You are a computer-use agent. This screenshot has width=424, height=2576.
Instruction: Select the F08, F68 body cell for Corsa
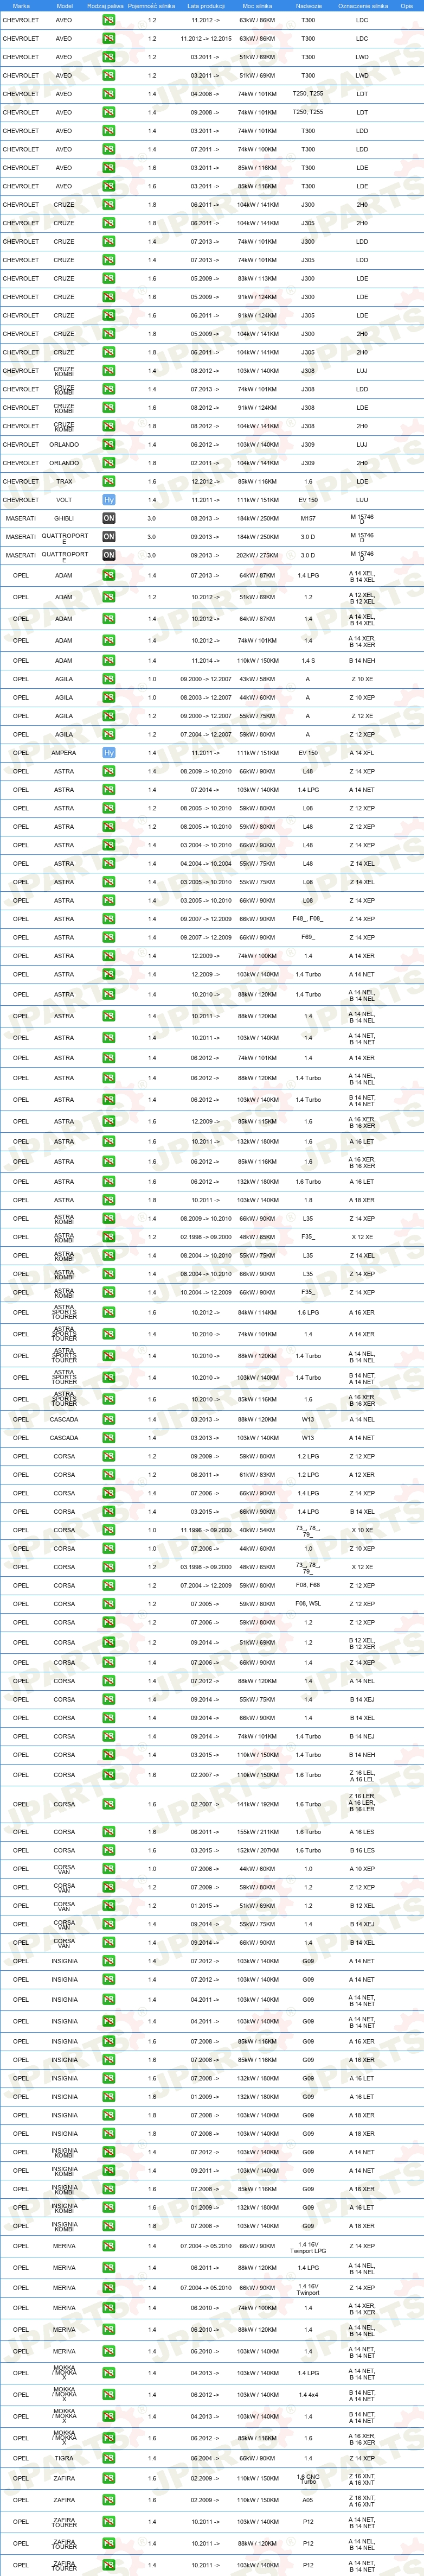tap(308, 1585)
